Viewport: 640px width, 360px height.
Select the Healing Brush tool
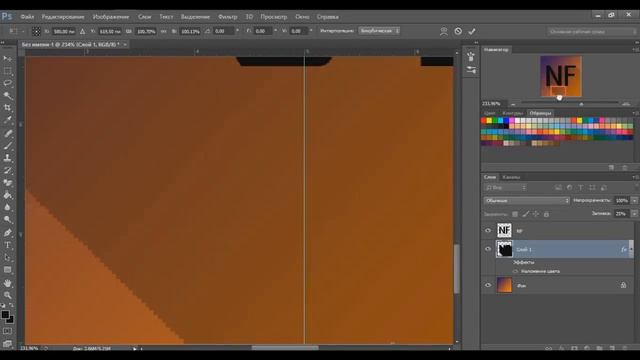(7, 133)
